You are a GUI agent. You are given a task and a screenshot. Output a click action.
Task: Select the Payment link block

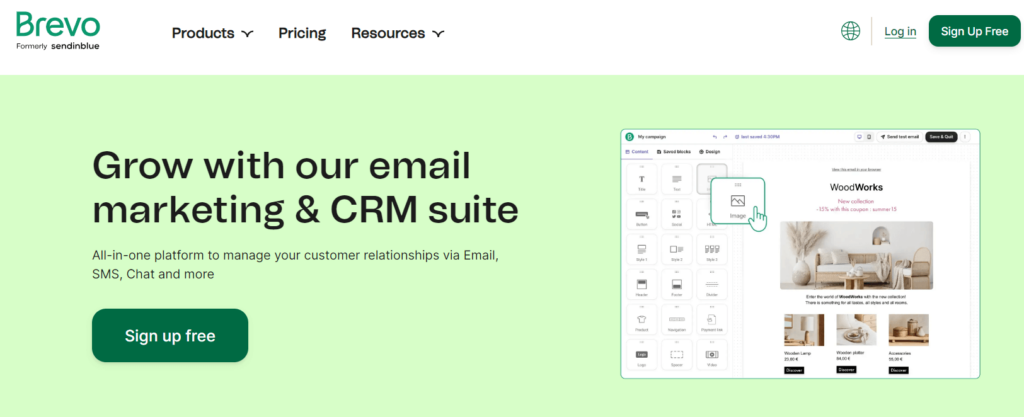[x=712, y=320]
